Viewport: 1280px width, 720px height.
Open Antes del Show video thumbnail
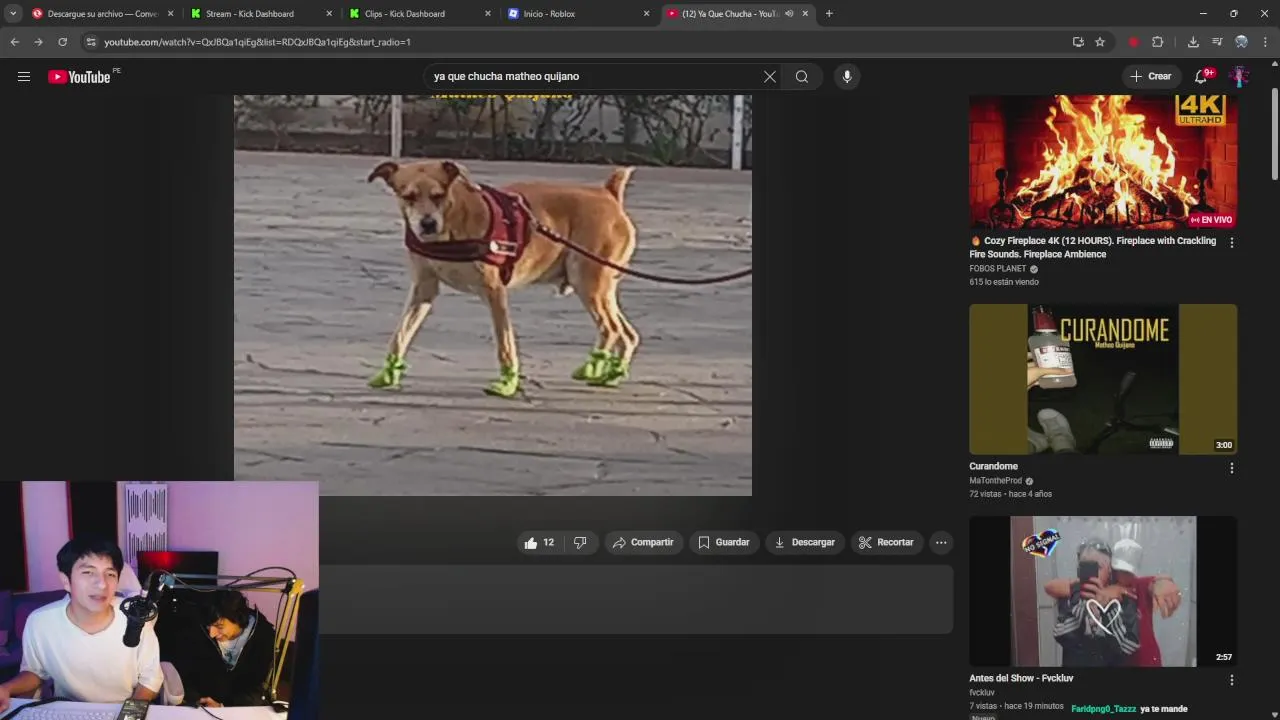pos(1103,591)
